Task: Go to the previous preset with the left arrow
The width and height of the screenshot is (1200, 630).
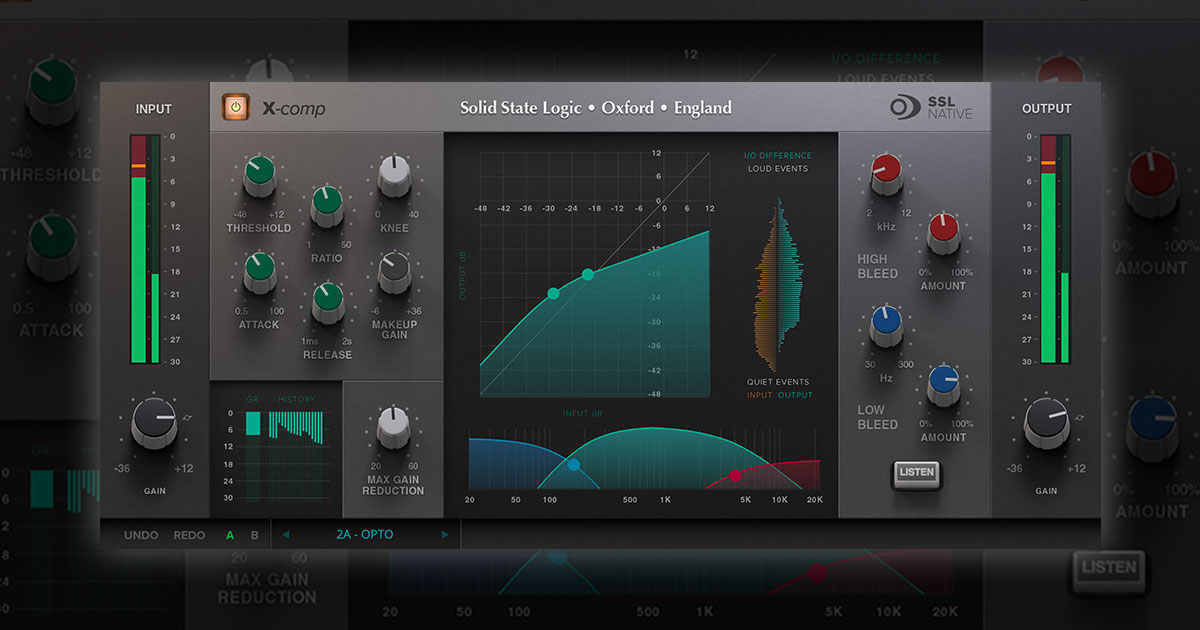Action: 284,535
